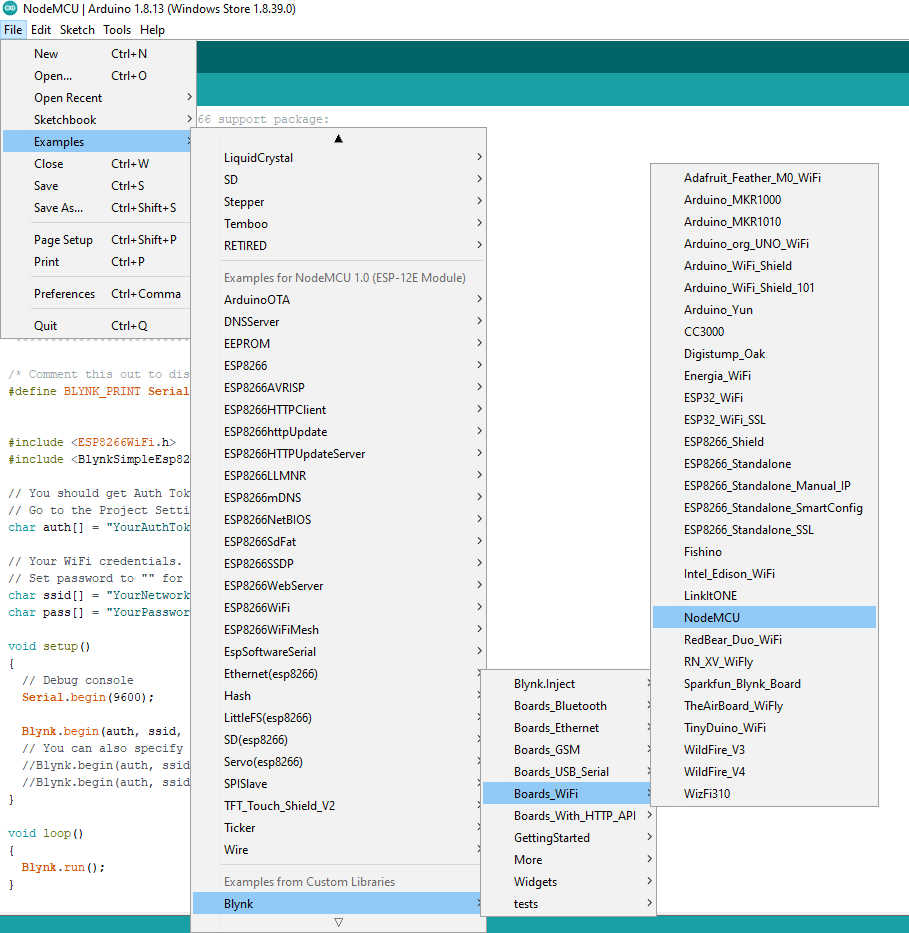909x933 pixels.
Task: Open the Sketch menu in menu bar
Action: 77,30
